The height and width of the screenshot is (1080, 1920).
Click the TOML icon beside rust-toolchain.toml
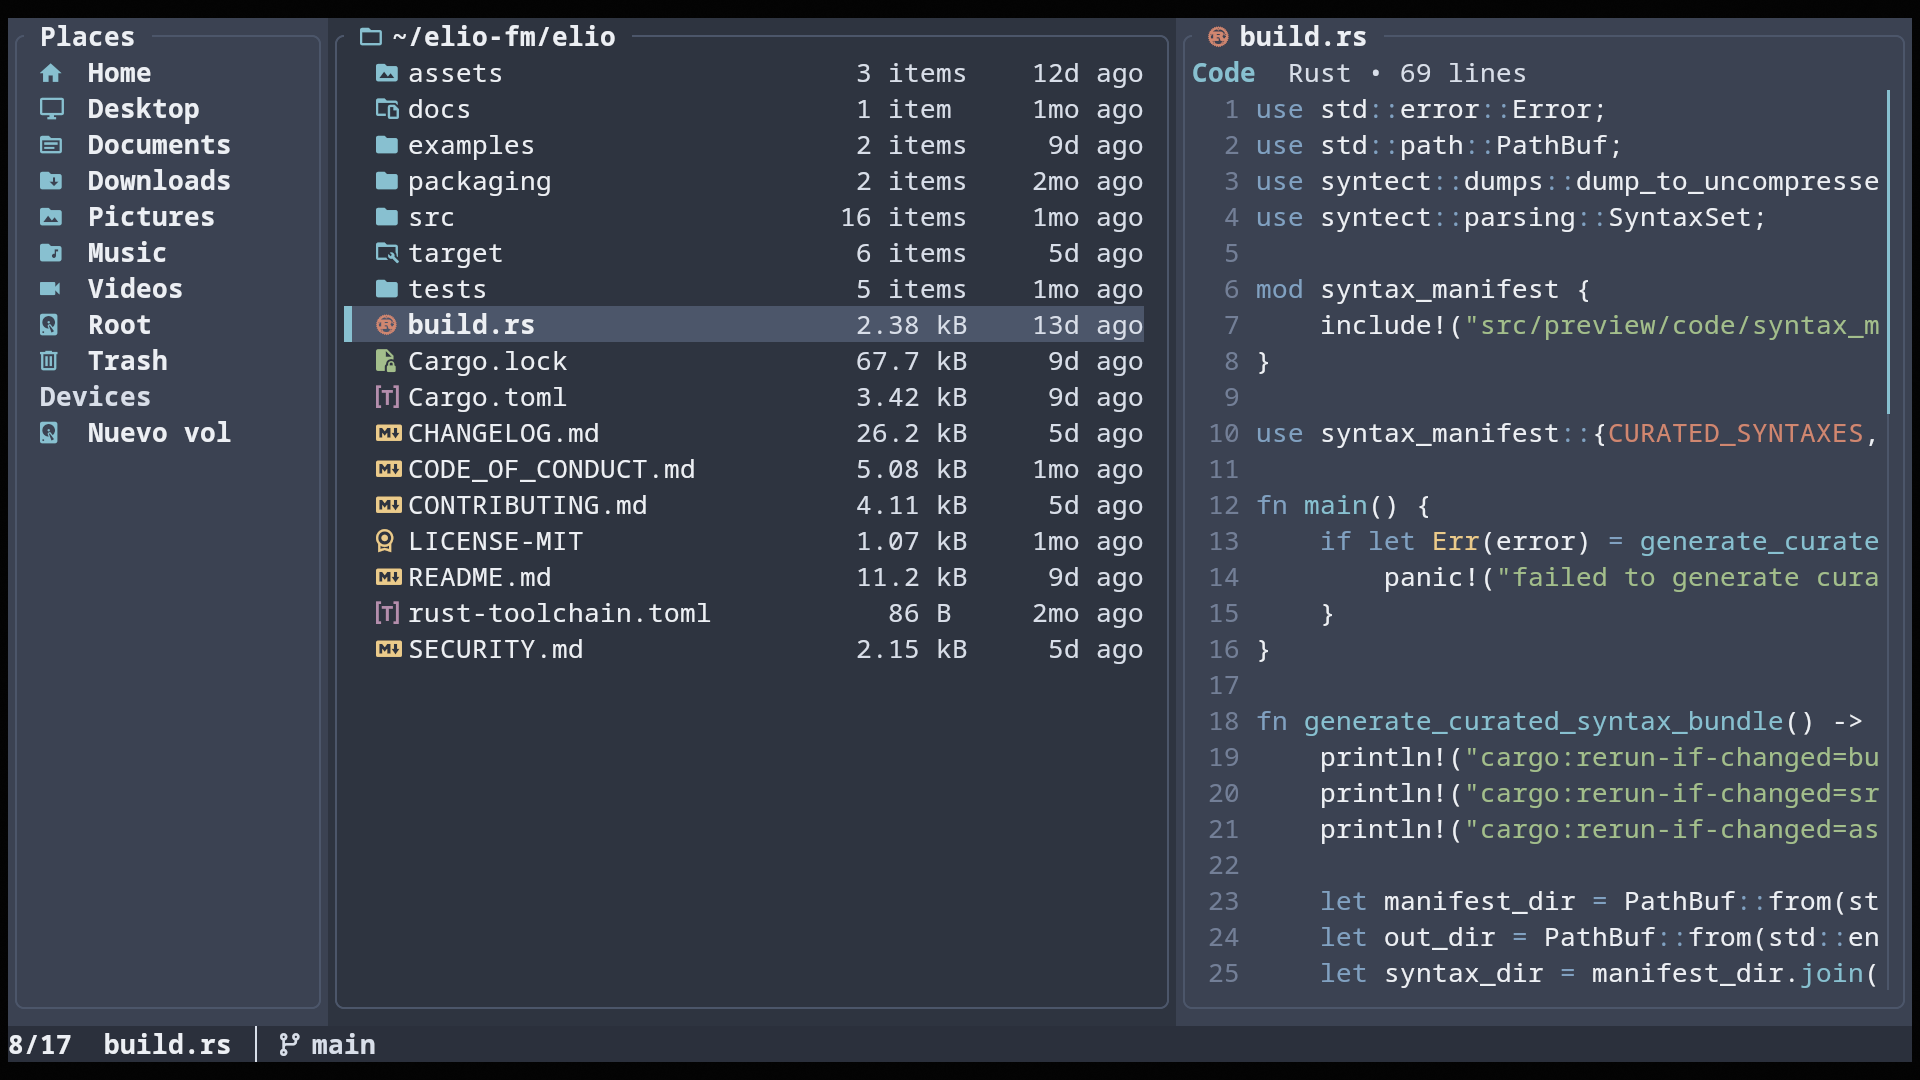[387, 613]
